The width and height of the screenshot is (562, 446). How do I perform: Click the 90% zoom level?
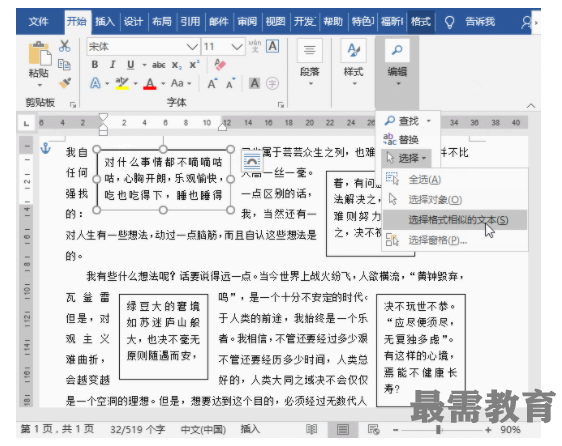pos(510,430)
